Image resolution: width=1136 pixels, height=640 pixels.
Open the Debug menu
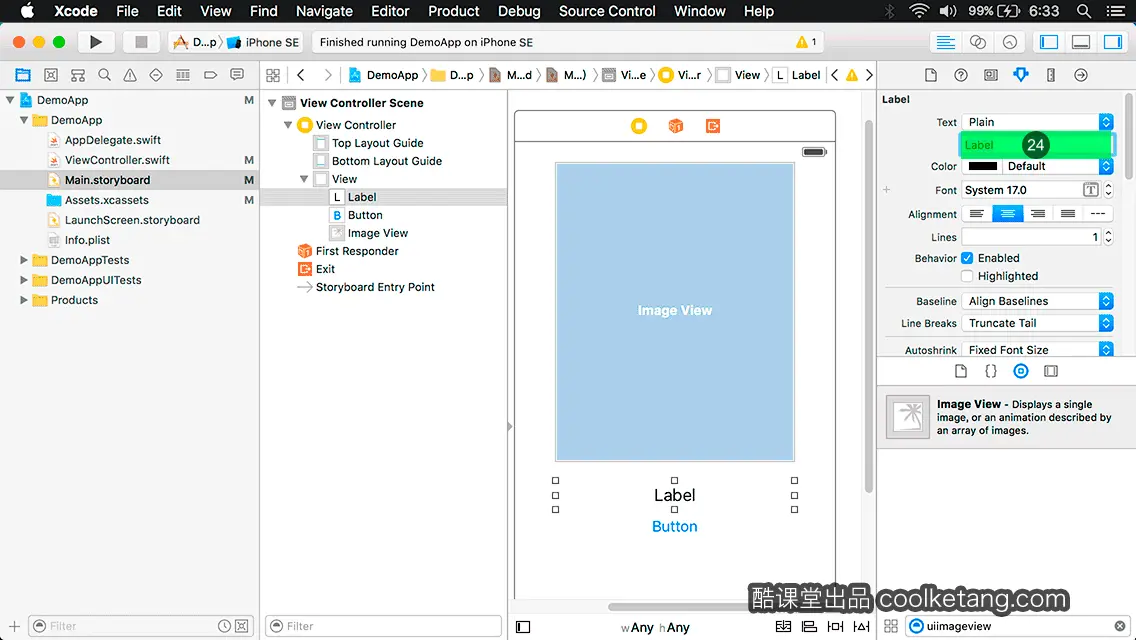pyautogui.click(x=519, y=11)
